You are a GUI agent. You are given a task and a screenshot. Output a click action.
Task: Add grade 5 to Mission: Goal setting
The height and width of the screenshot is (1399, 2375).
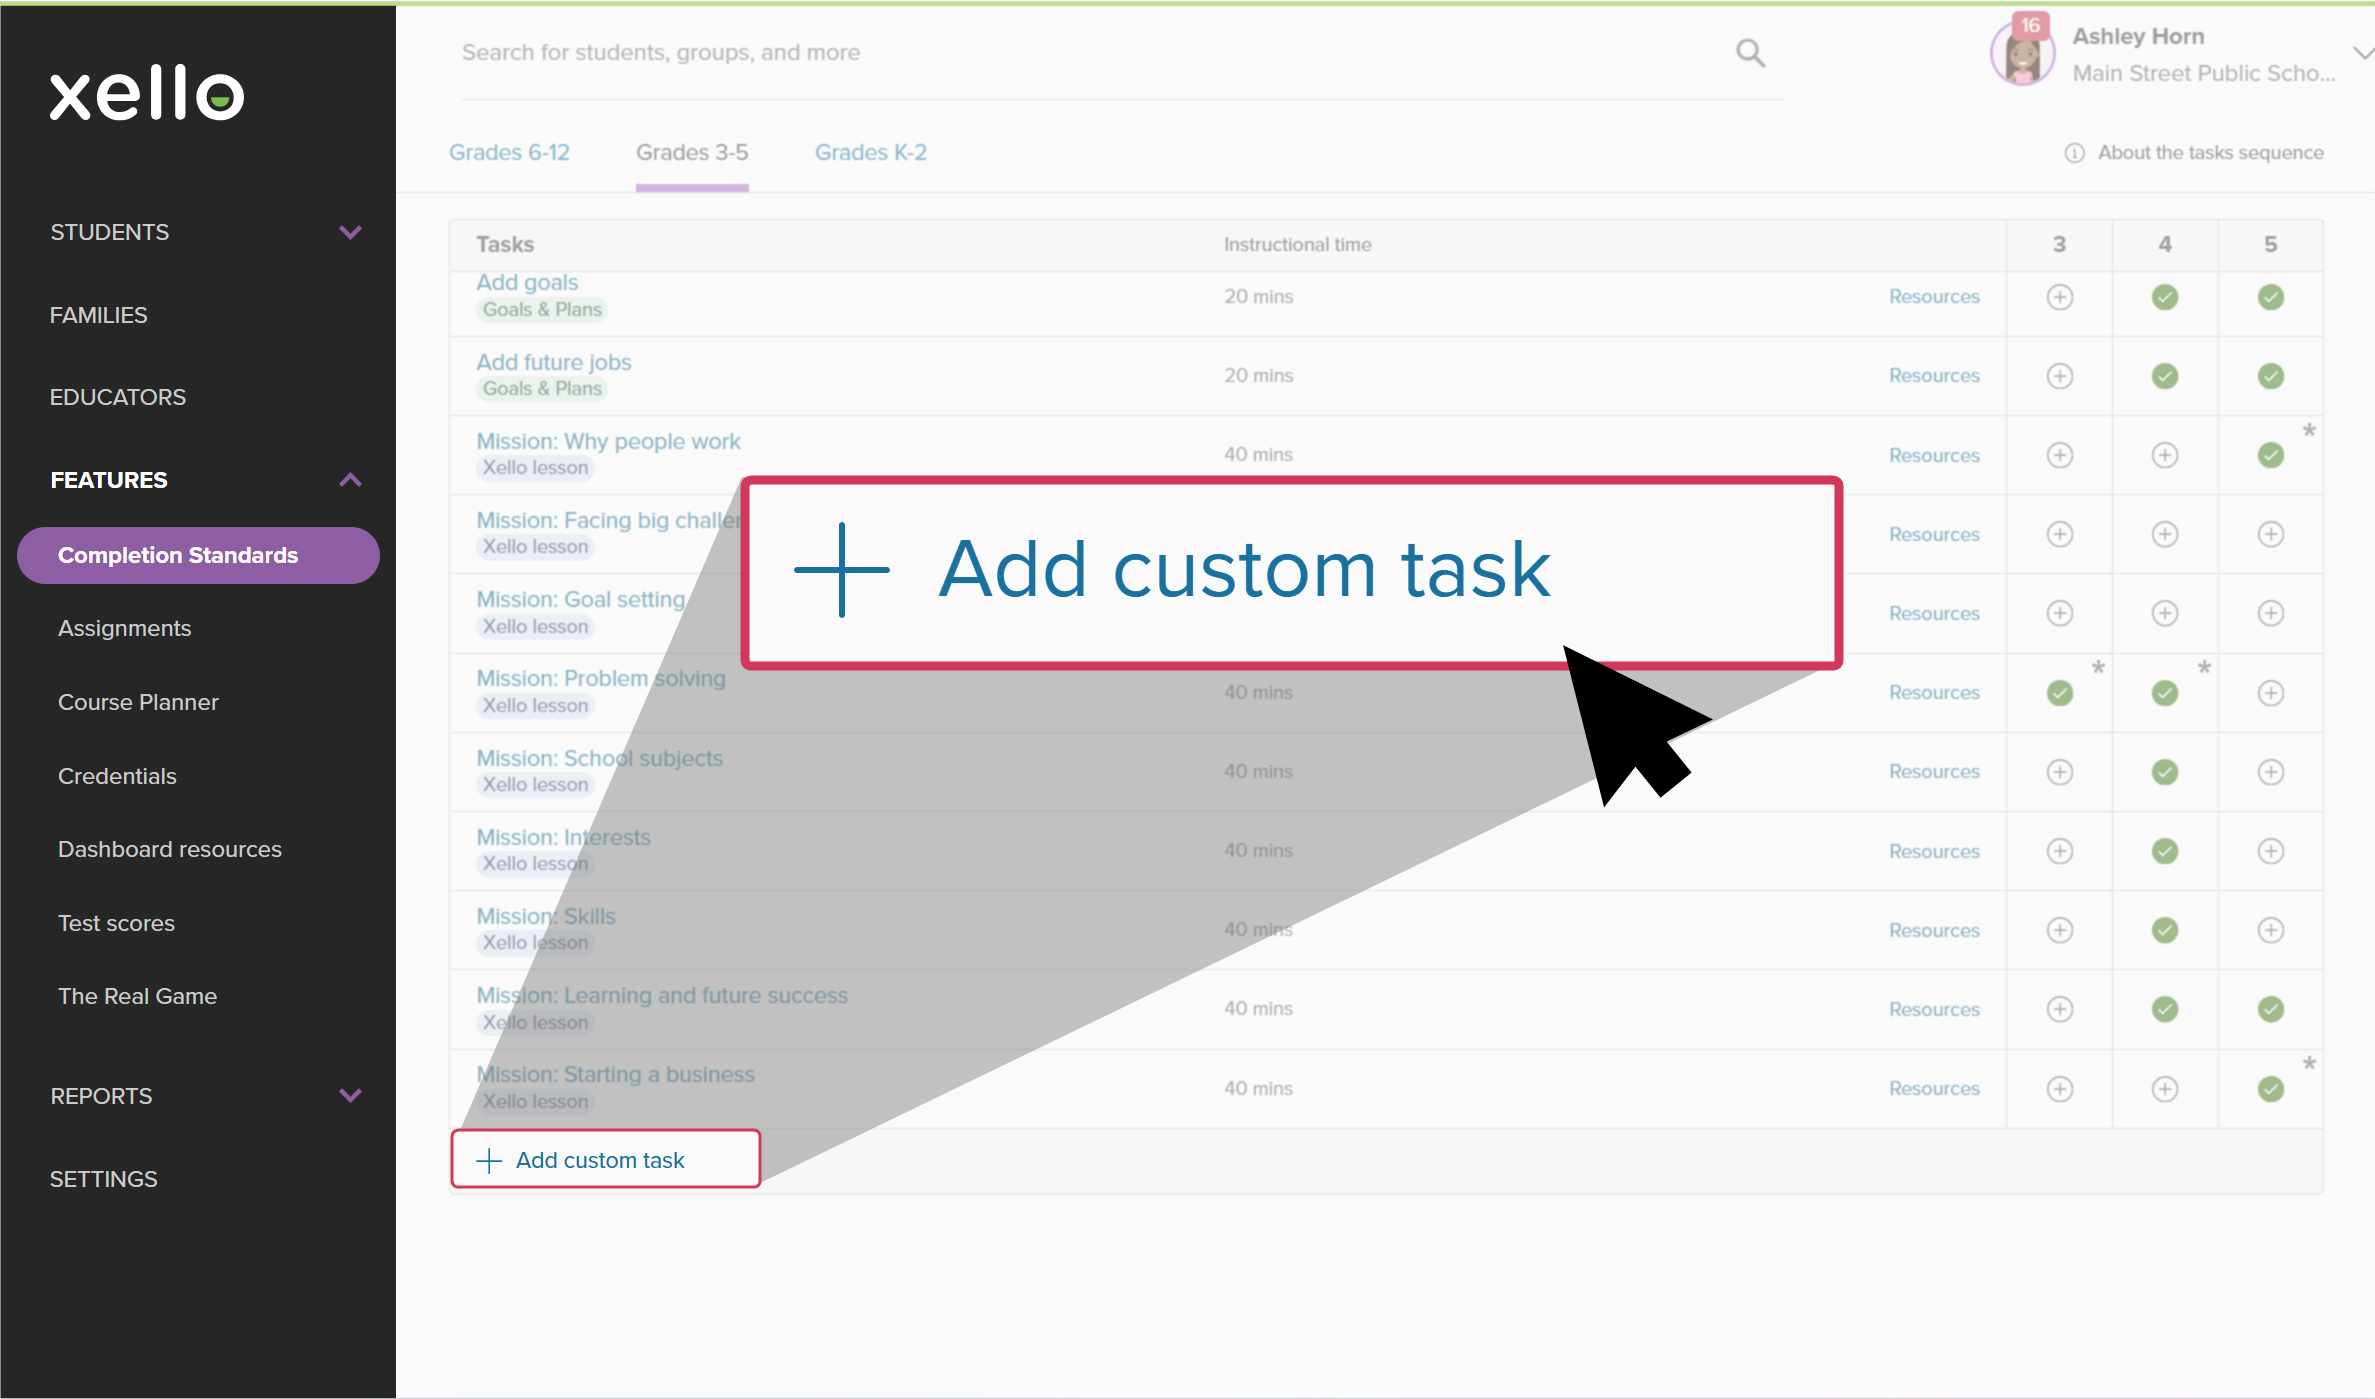click(x=2270, y=613)
